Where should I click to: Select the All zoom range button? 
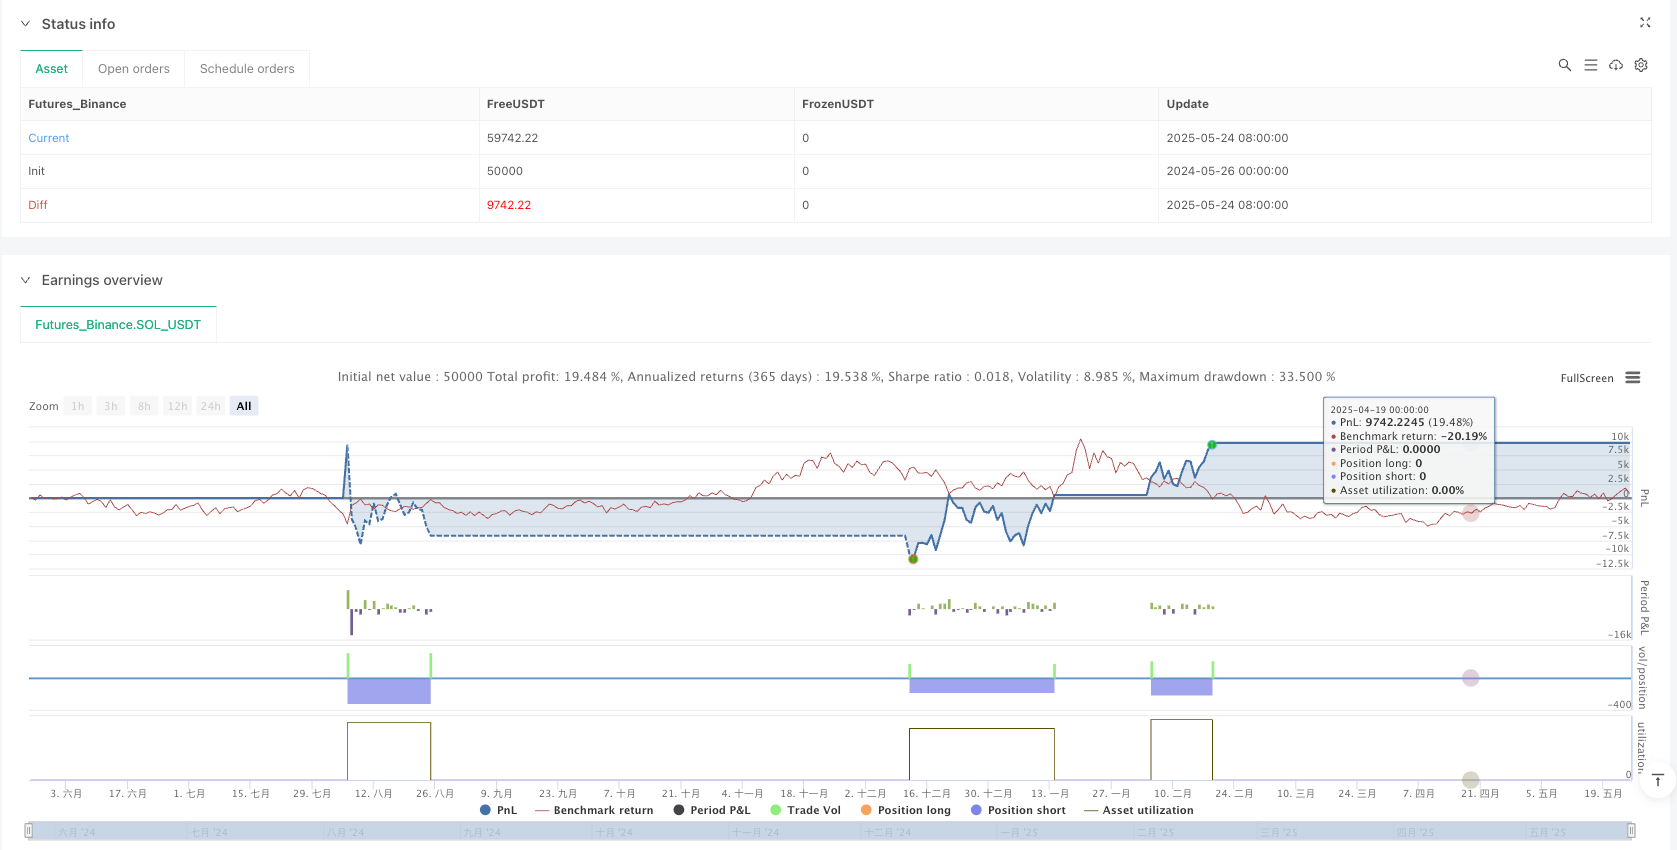tap(244, 406)
